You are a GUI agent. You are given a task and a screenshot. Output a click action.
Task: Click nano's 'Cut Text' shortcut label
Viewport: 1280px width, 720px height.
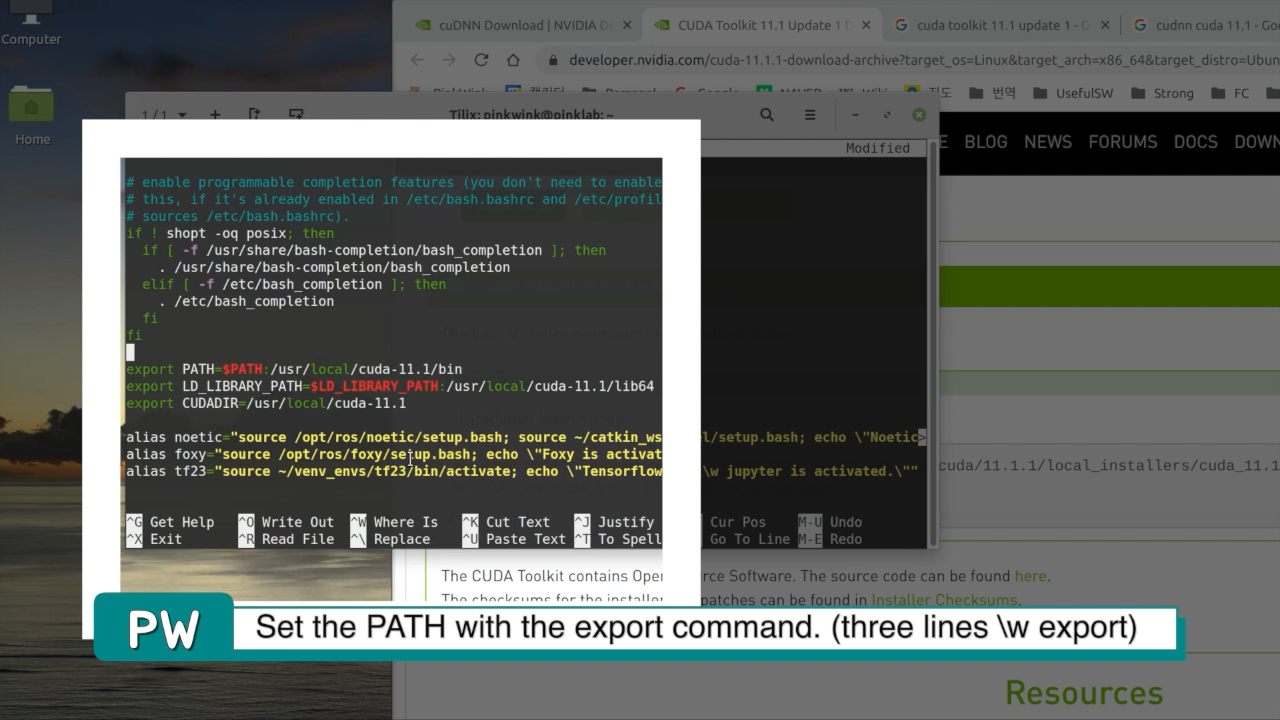[518, 522]
